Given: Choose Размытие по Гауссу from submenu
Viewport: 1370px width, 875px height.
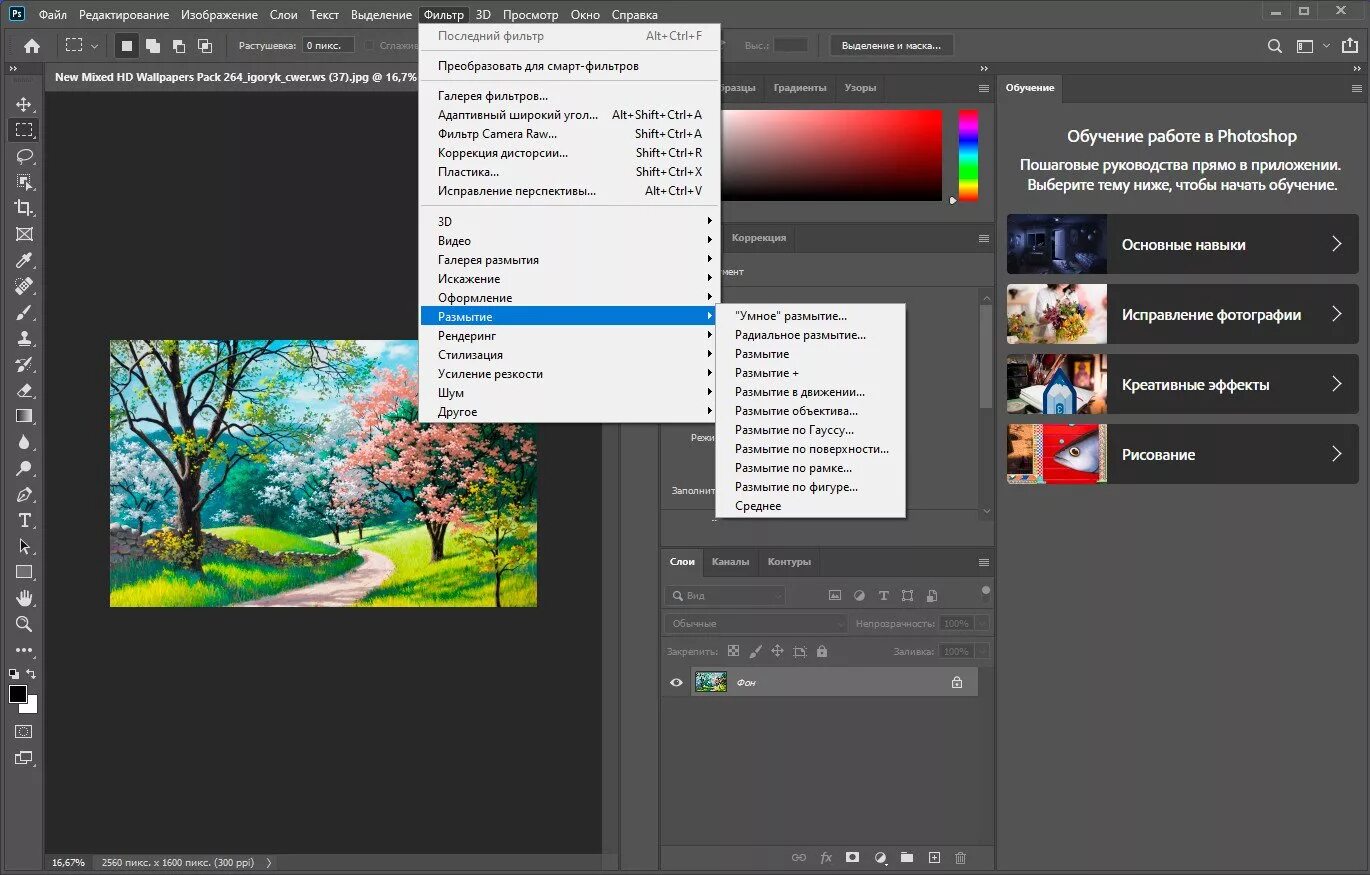Looking at the screenshot, I should [794, 430].
